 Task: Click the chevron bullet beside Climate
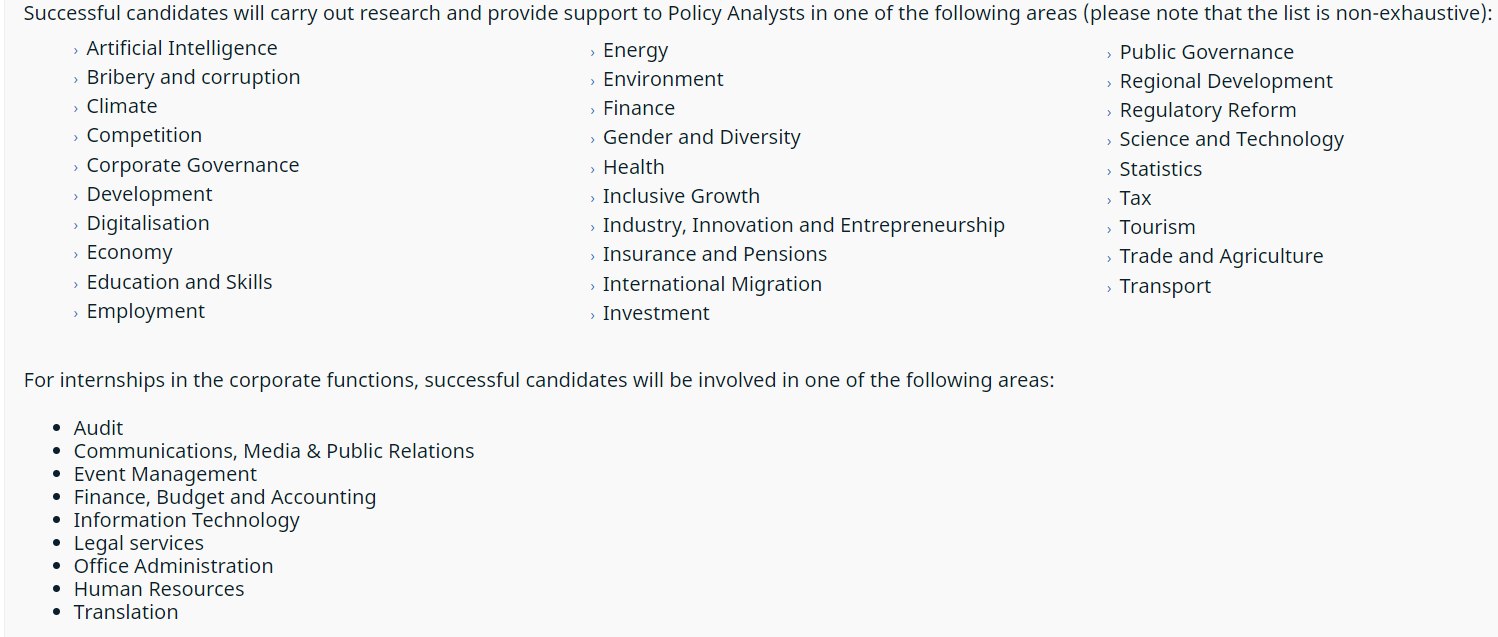point(76,109)
